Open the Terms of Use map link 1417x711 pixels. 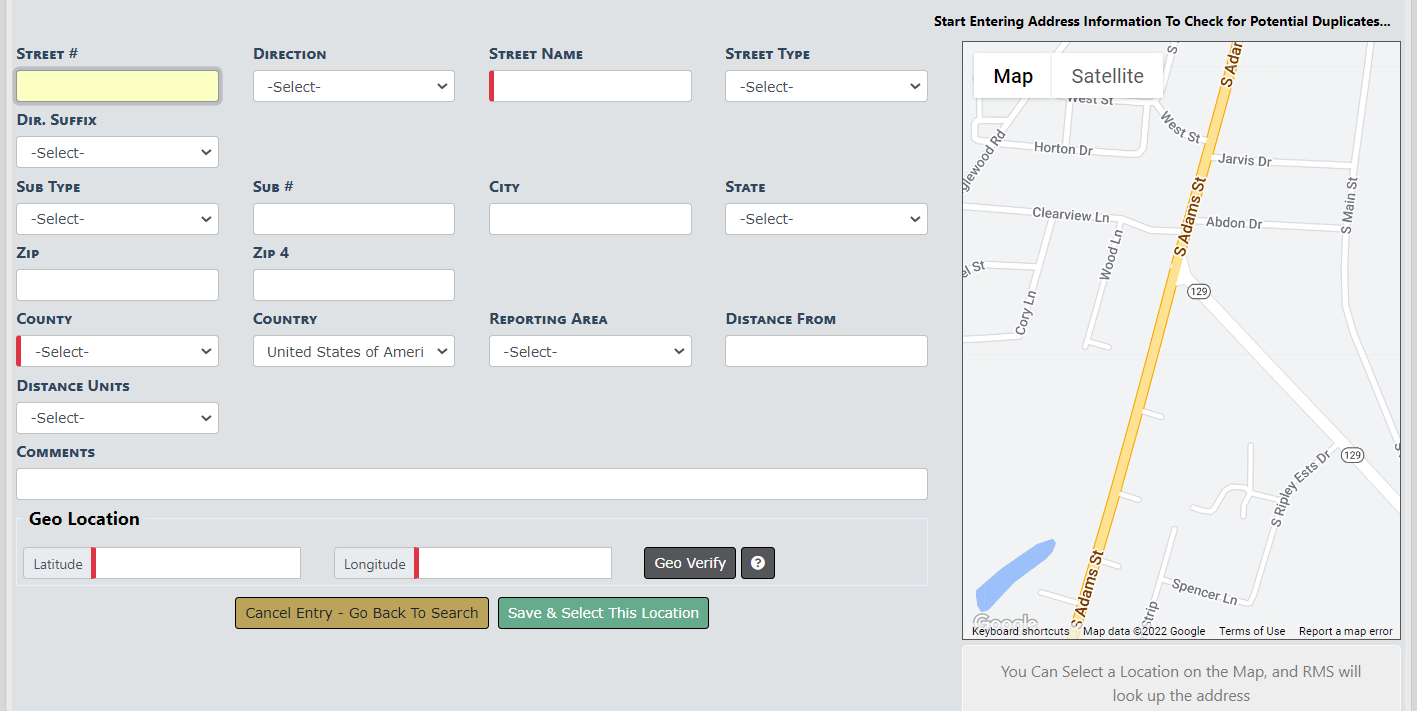pos(1251,631)
